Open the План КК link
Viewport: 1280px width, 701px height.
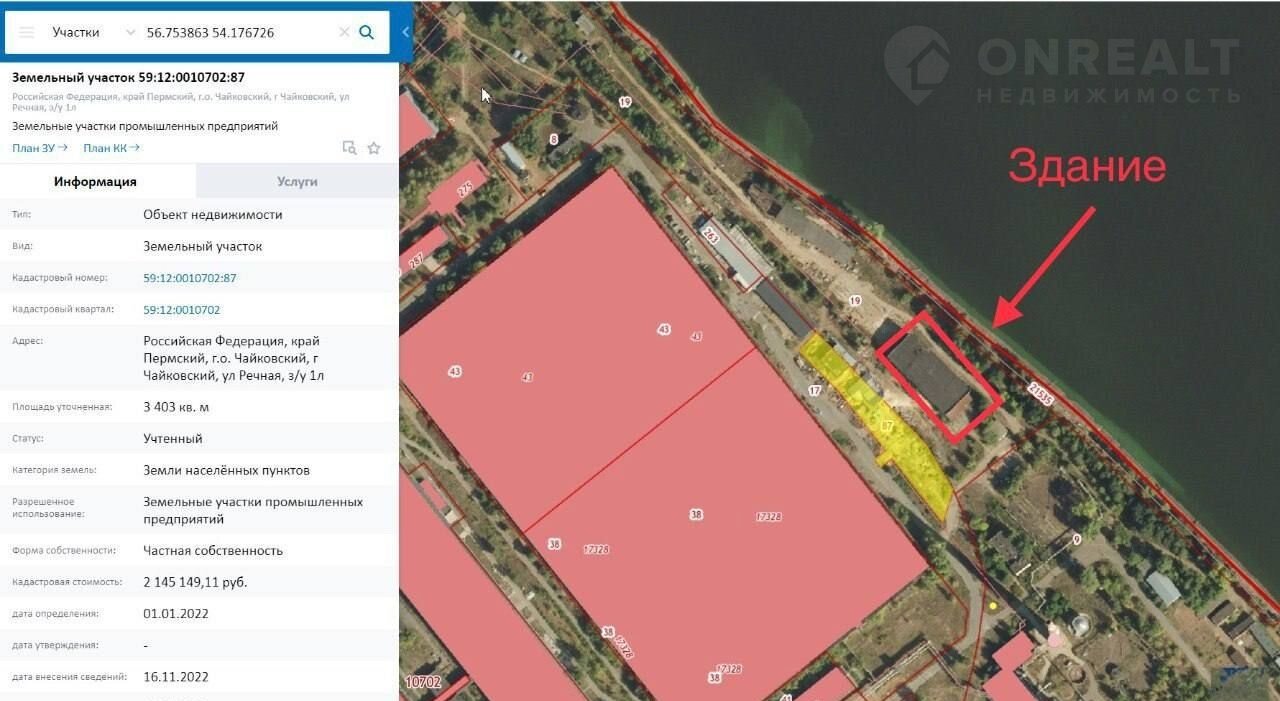tap(111, 148)
